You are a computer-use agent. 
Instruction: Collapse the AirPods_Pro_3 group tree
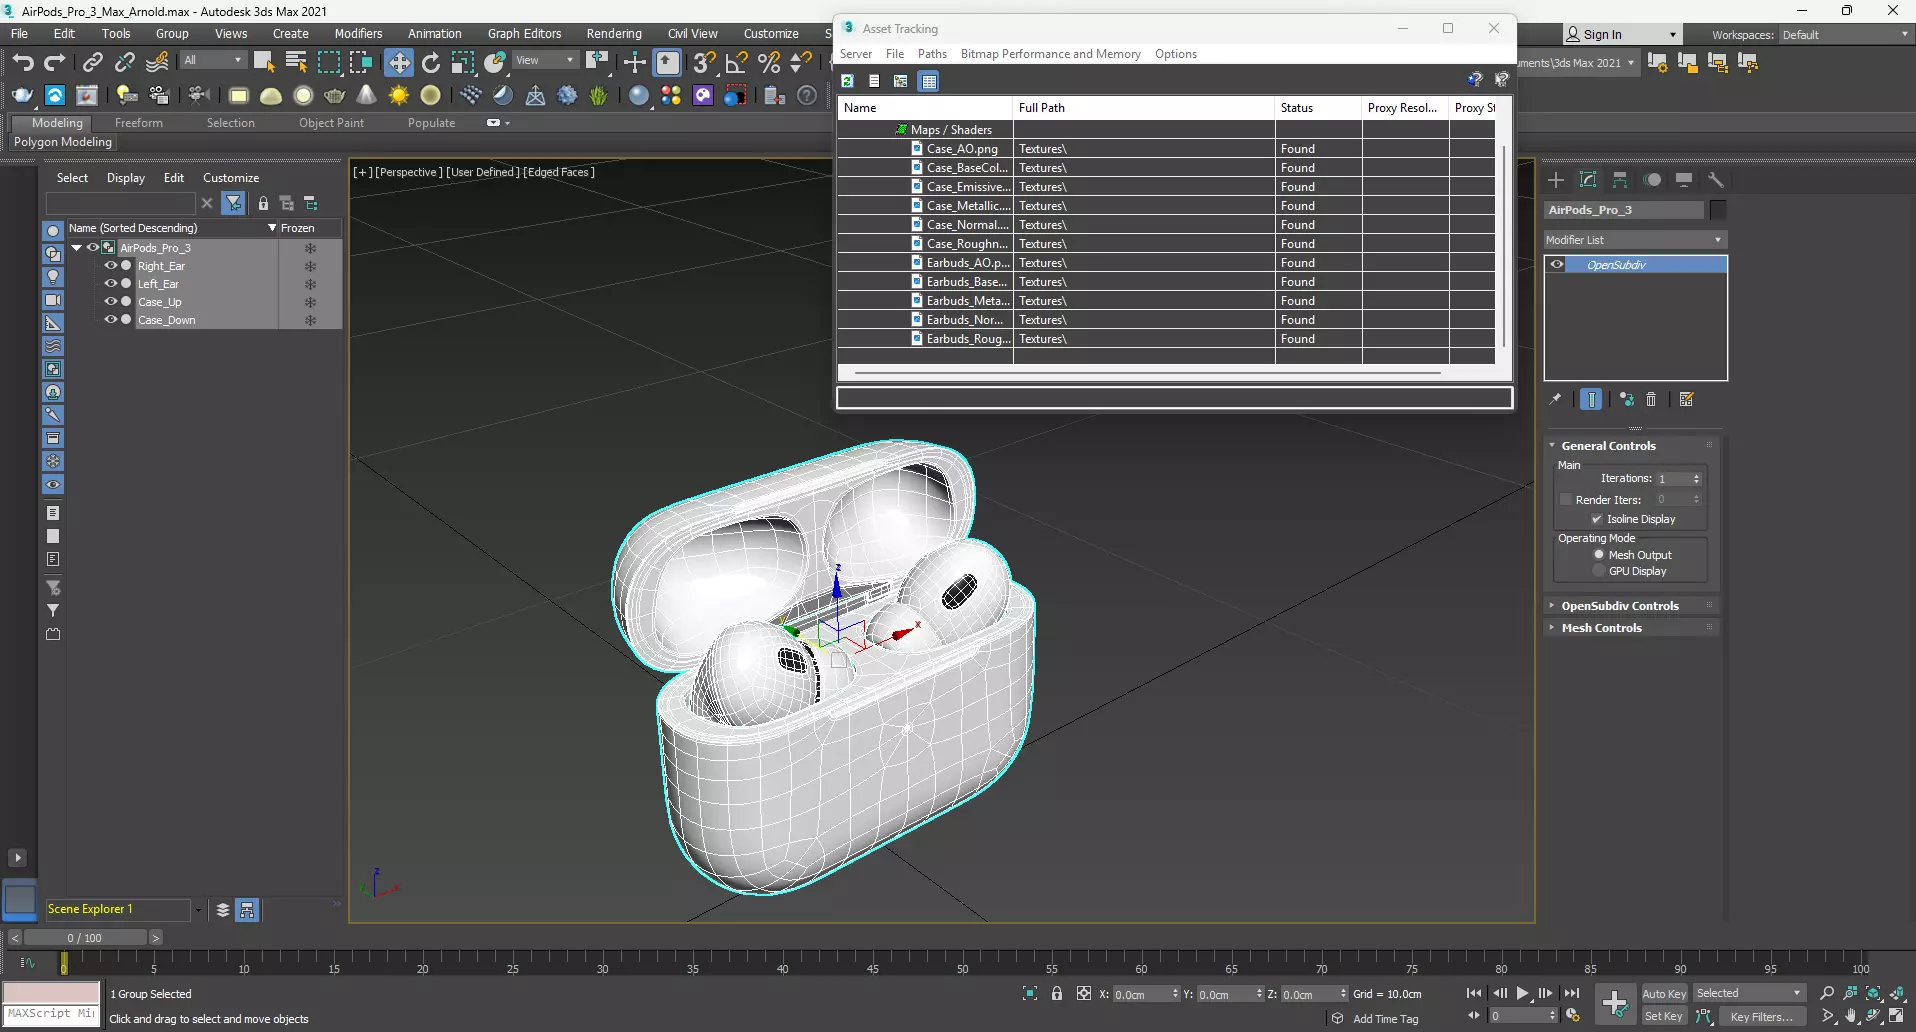[76, 248]
